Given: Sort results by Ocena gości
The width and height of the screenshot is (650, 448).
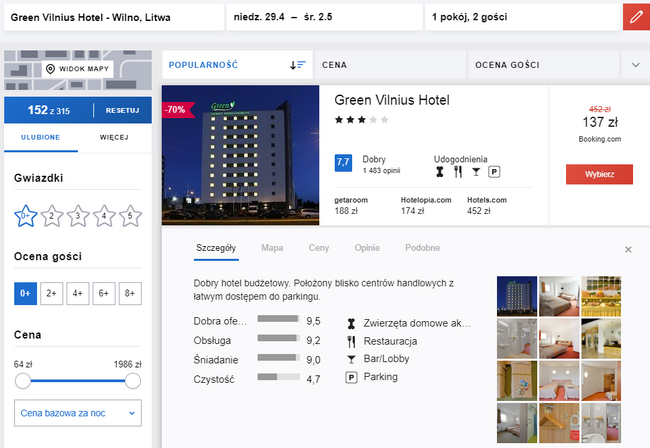Looking at the screenshot, I should pos(544,65).
